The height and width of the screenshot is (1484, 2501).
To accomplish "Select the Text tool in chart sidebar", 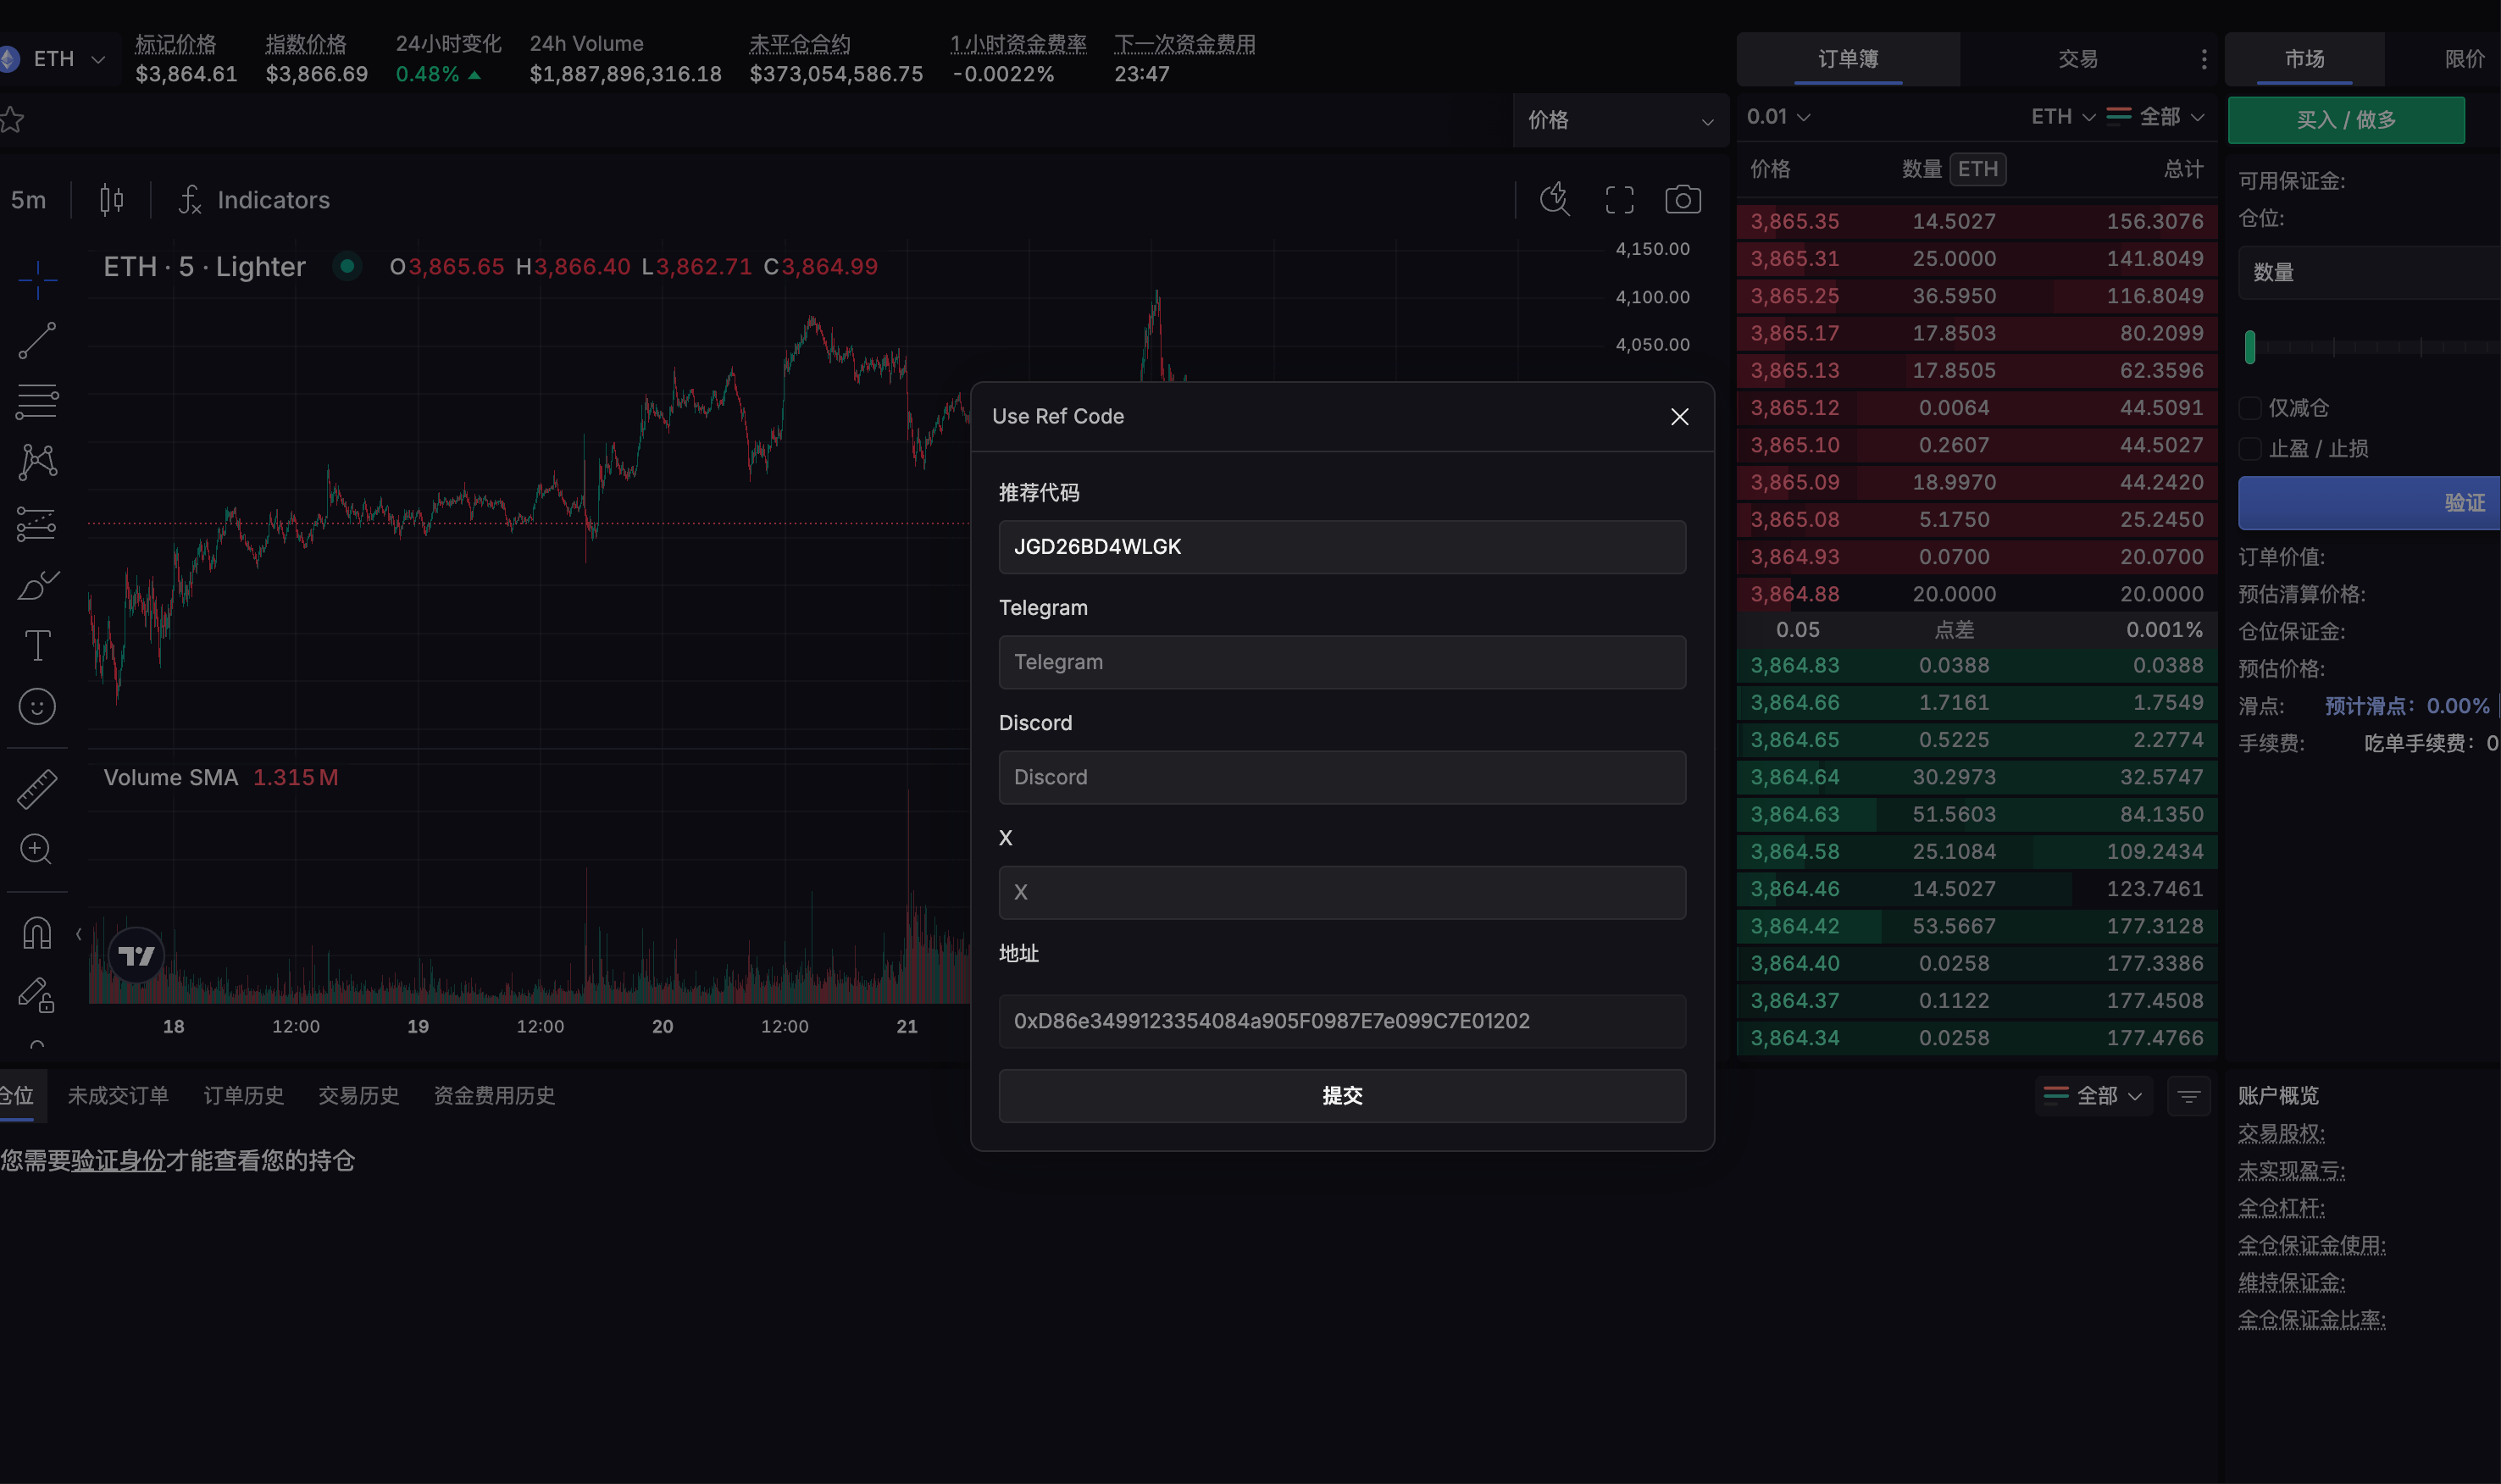I will coord(37,645).
